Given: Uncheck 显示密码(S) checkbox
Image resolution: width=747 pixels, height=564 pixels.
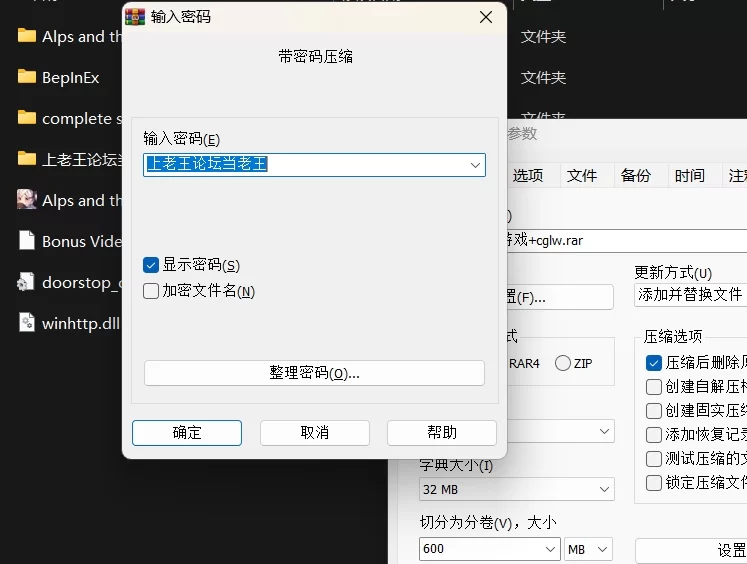Looking at the screenshot, I should point(151,265).
